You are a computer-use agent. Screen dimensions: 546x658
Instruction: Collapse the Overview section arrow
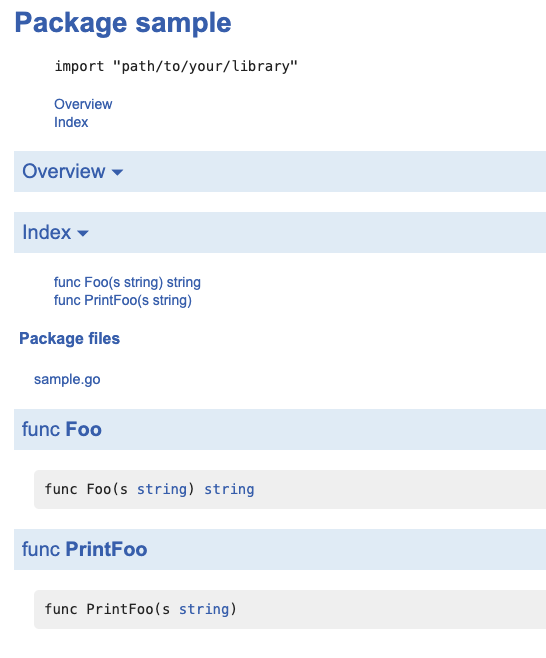pos(117,172)
